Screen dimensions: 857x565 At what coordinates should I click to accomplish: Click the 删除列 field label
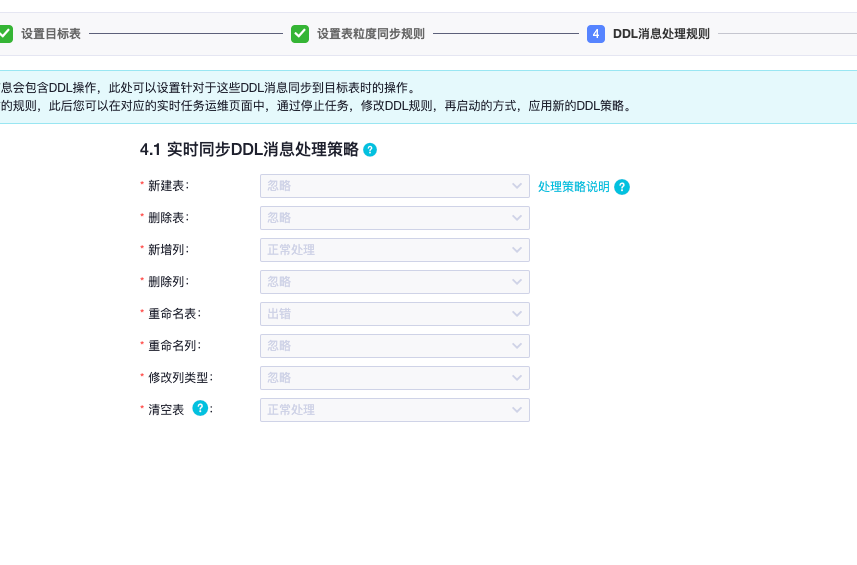point(168,282)
